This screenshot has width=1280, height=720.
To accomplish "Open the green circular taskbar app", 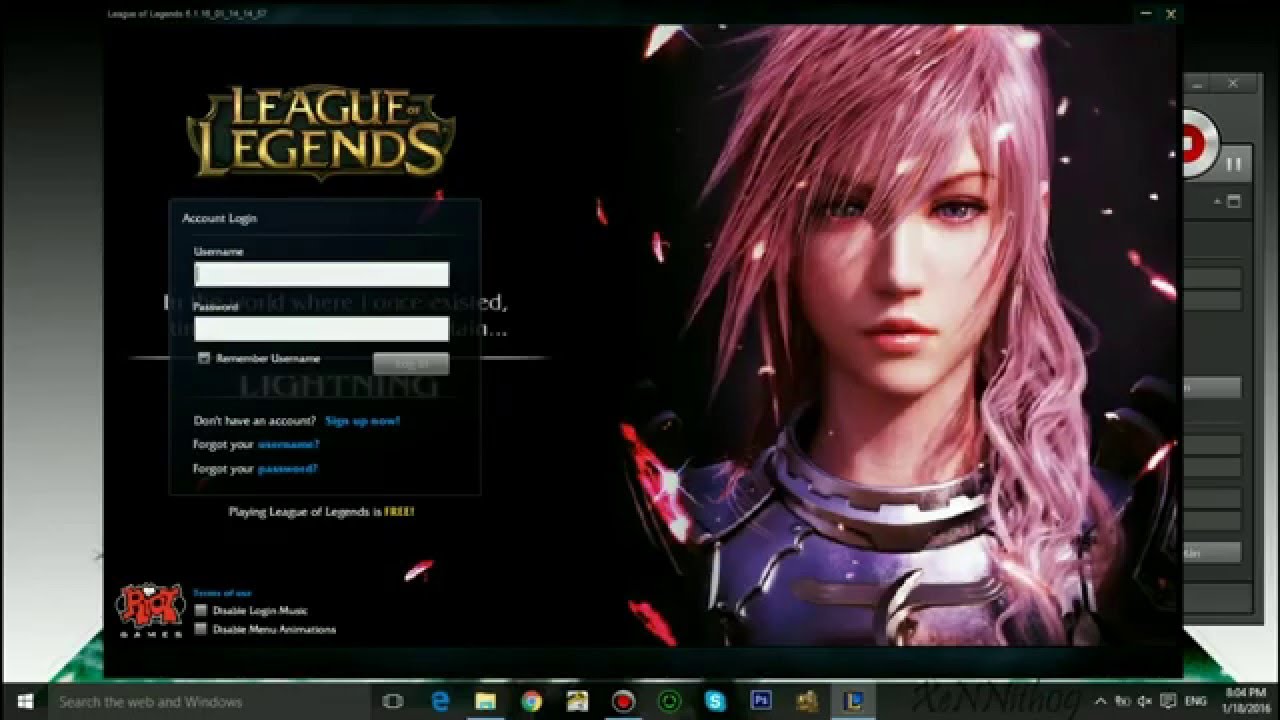I will pos(669,702).
